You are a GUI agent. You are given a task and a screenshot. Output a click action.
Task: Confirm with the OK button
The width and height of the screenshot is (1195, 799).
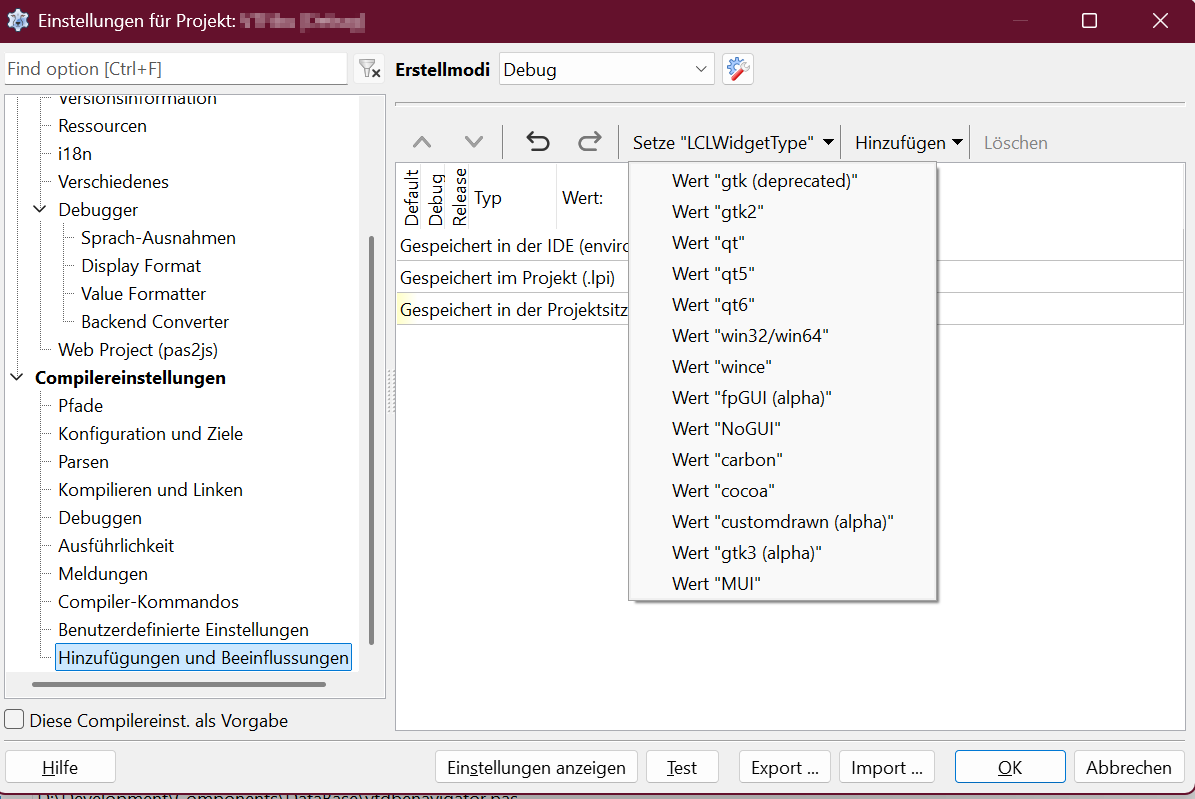tap(1010, 767)
